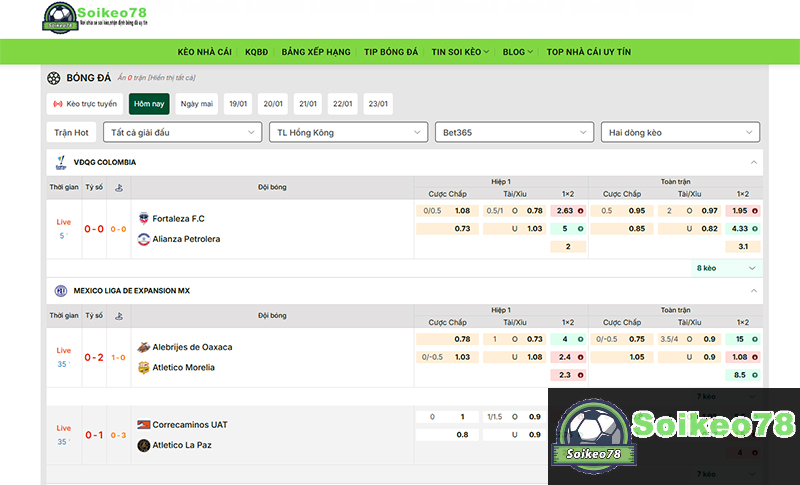
Task: Click the Correcaminos UAT team icon
Action: point(144,424)
